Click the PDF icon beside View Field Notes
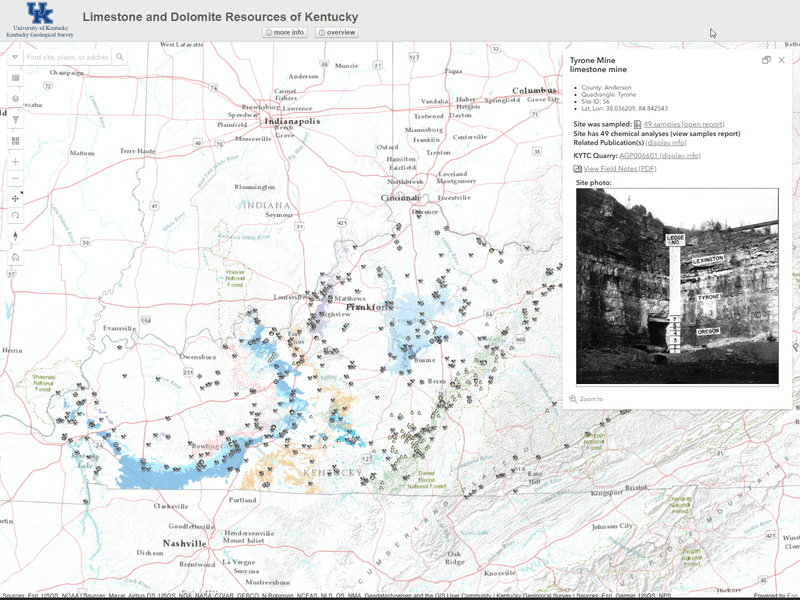The width and height of the screenshot is (800, 600). pos(576,168)
